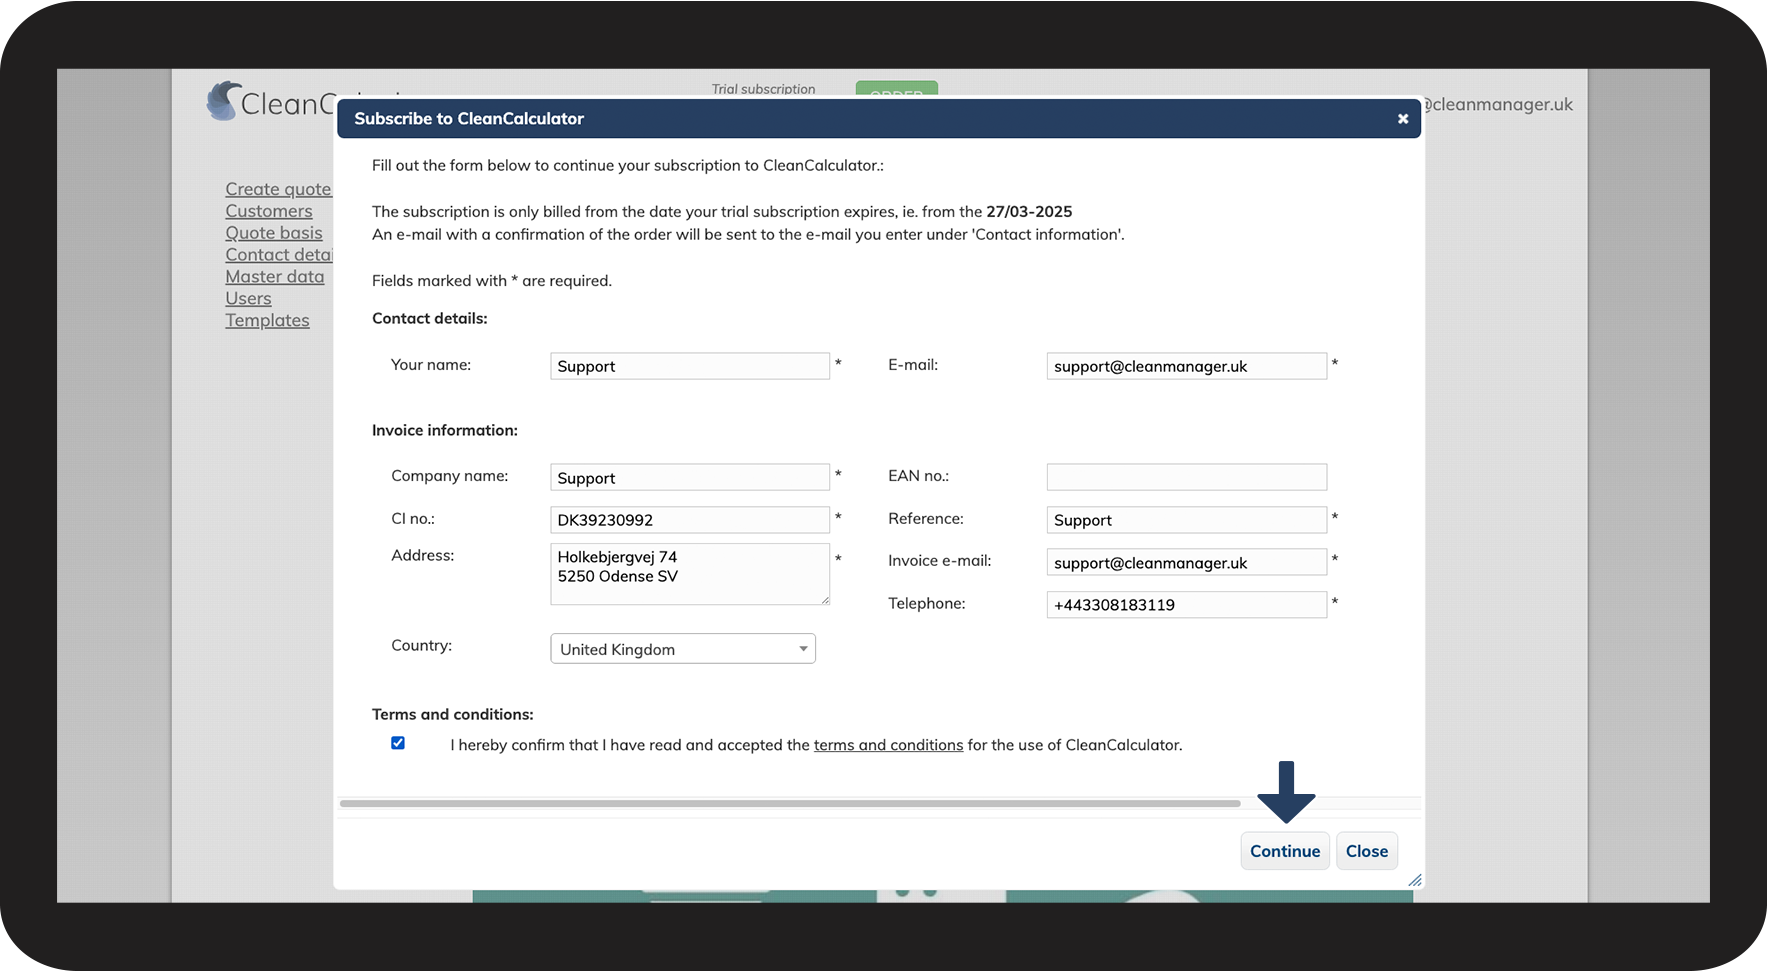1767x971 pixels.
Task: Select the Telephone number field
Action: 1186,605
